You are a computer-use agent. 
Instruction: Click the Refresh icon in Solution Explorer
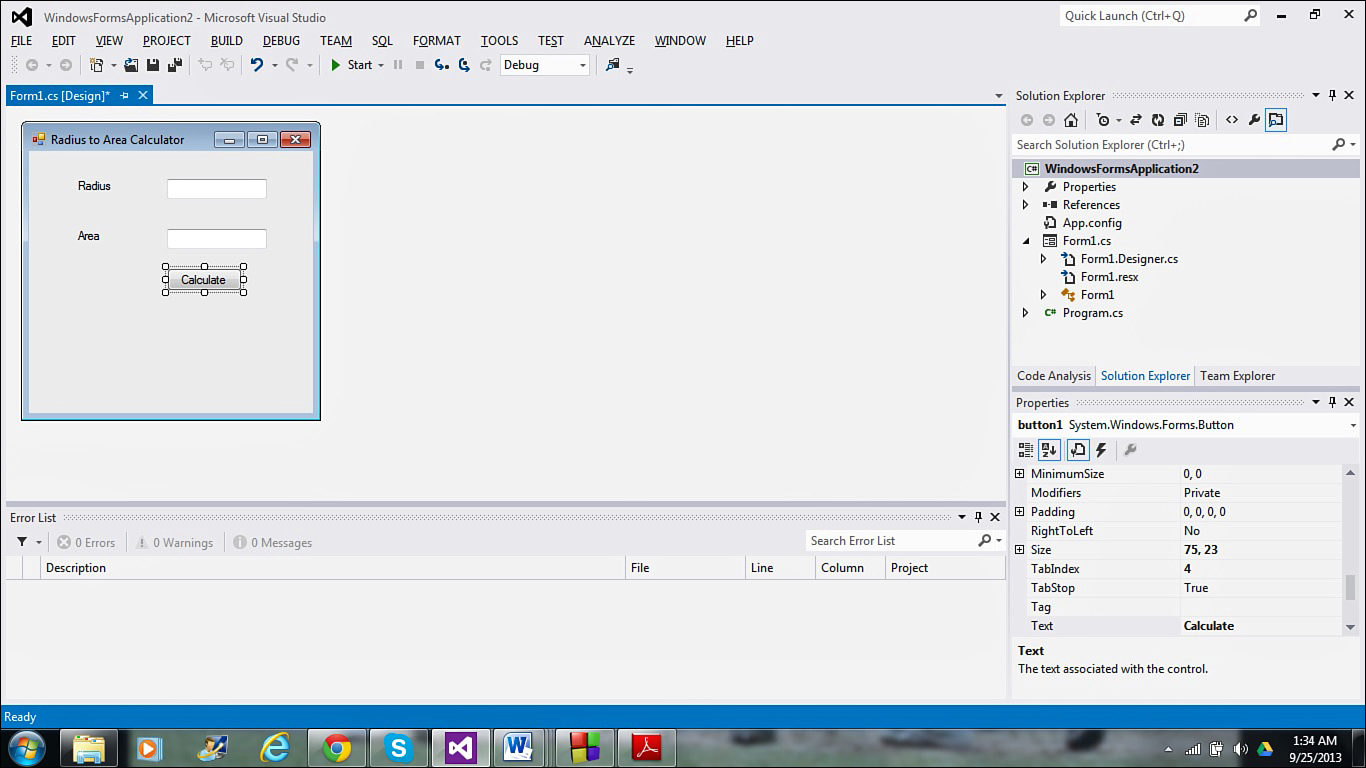click(x=1158, y=120)
